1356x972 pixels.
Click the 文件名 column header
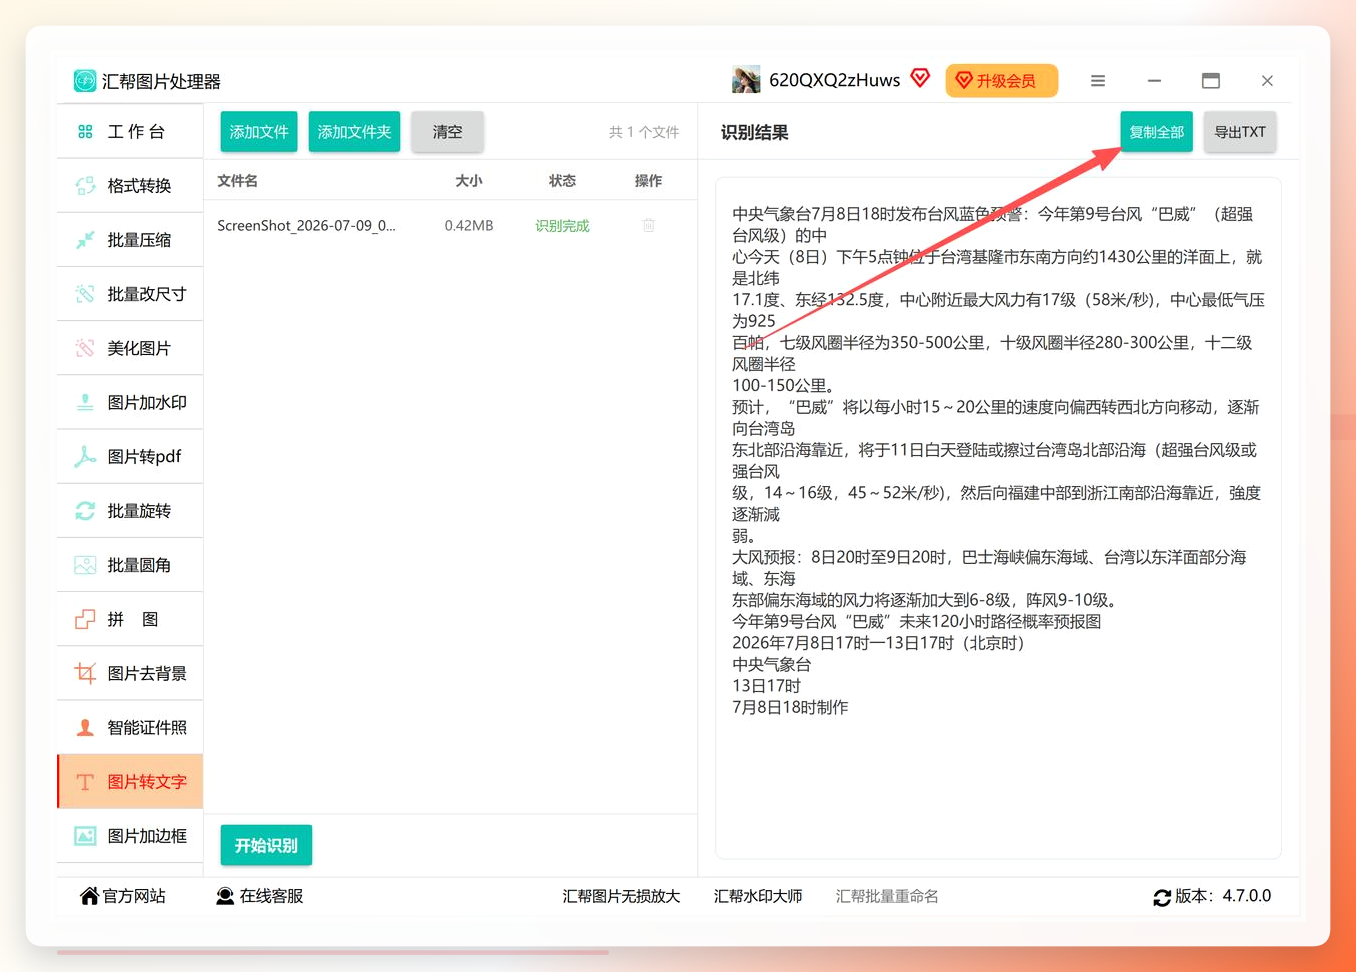coord(237,181)
